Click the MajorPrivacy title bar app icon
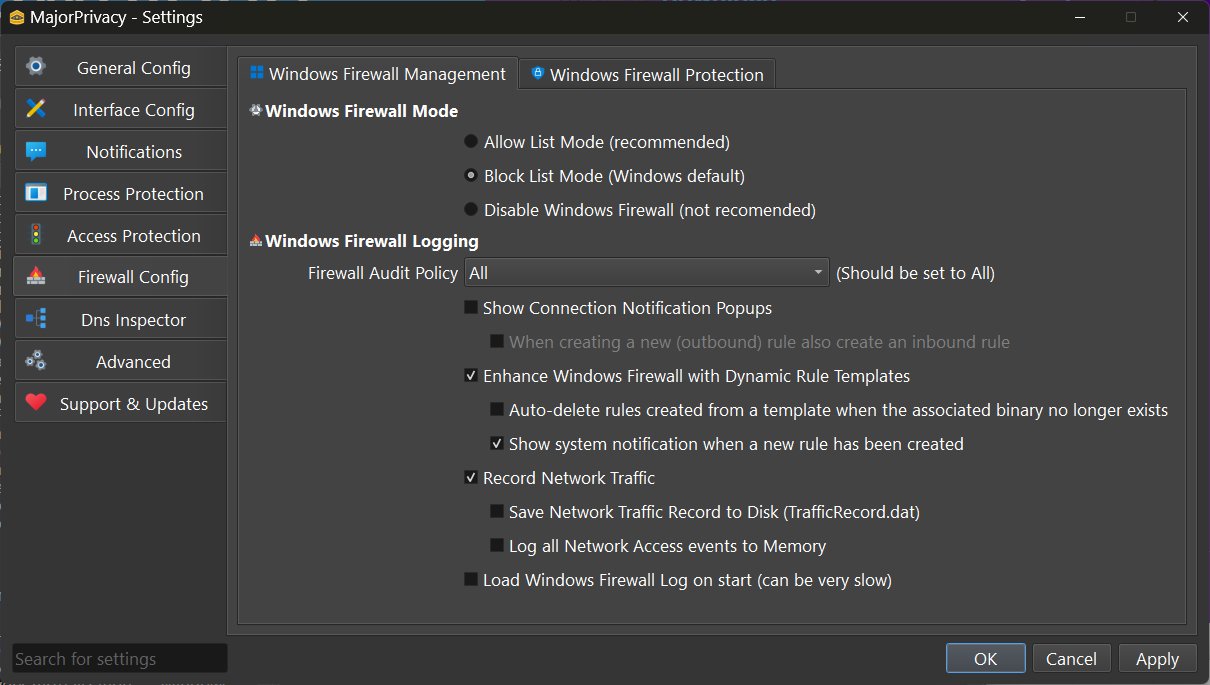1210x685 pixels. point(16,17)
